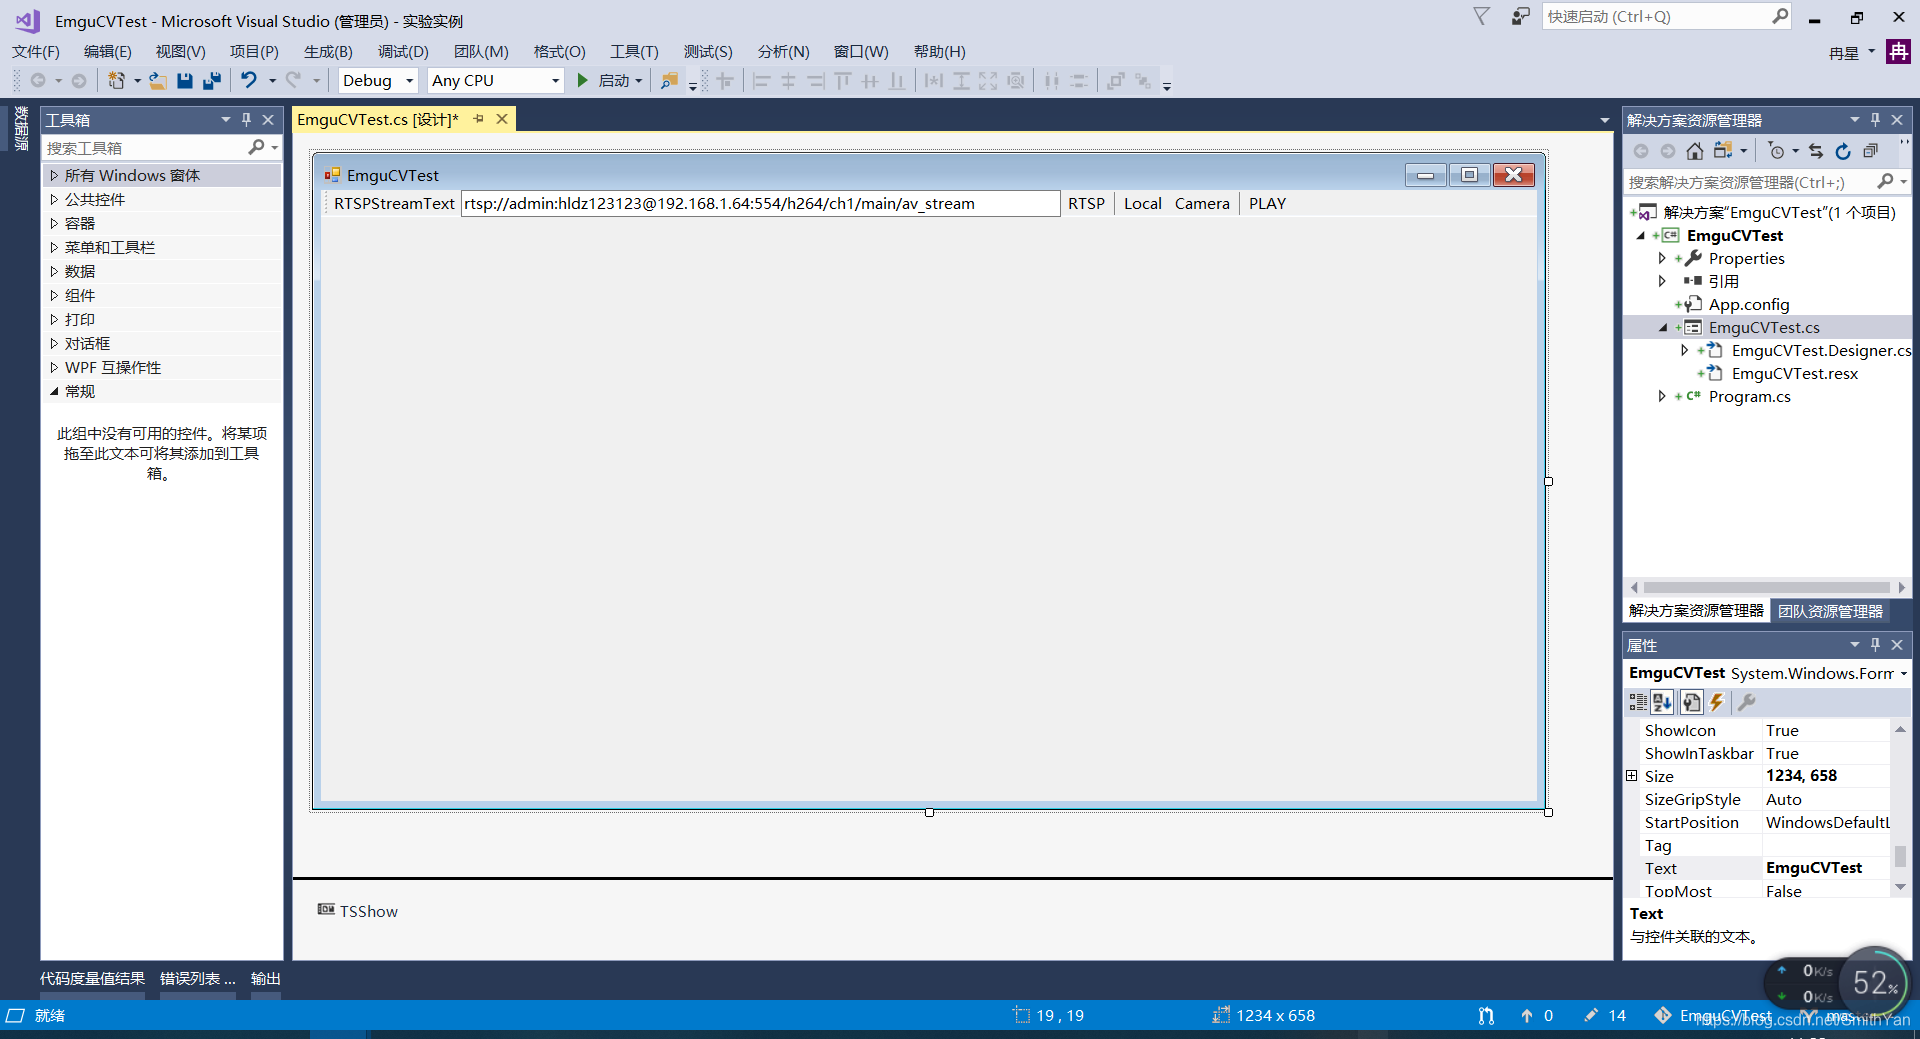Screen dimensions: 1920x1039
Task: Toggle pin on EmguCVTest.cs document tab
Action: coord(478,119)
